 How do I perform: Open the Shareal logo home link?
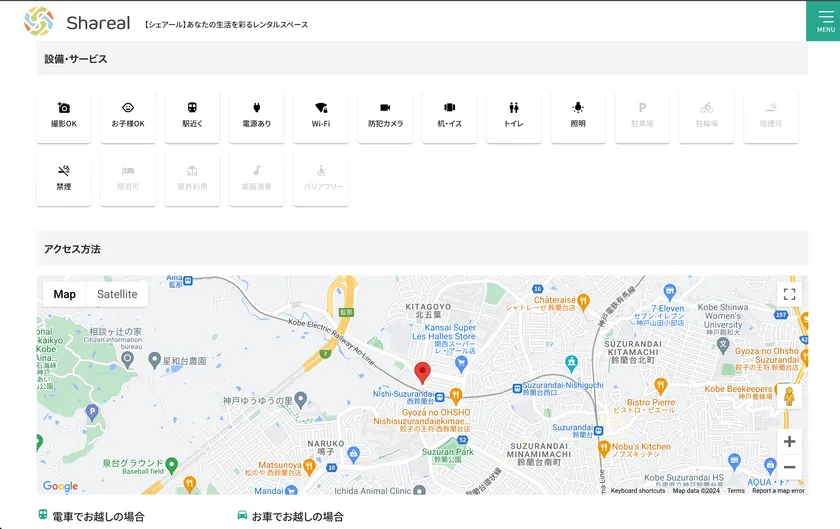pyautogui.click(x=77, y=22)
